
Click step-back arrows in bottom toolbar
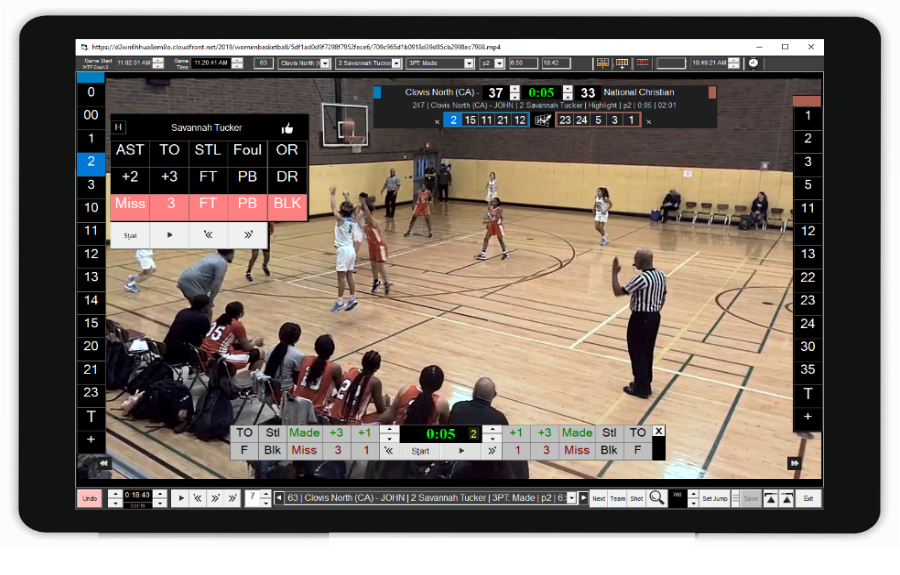click(x=197, y=498)
